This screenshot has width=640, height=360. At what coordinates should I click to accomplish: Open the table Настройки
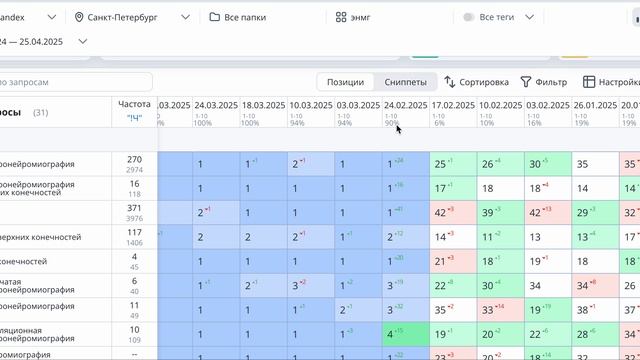pyautogui.click(x=611, y=82)
